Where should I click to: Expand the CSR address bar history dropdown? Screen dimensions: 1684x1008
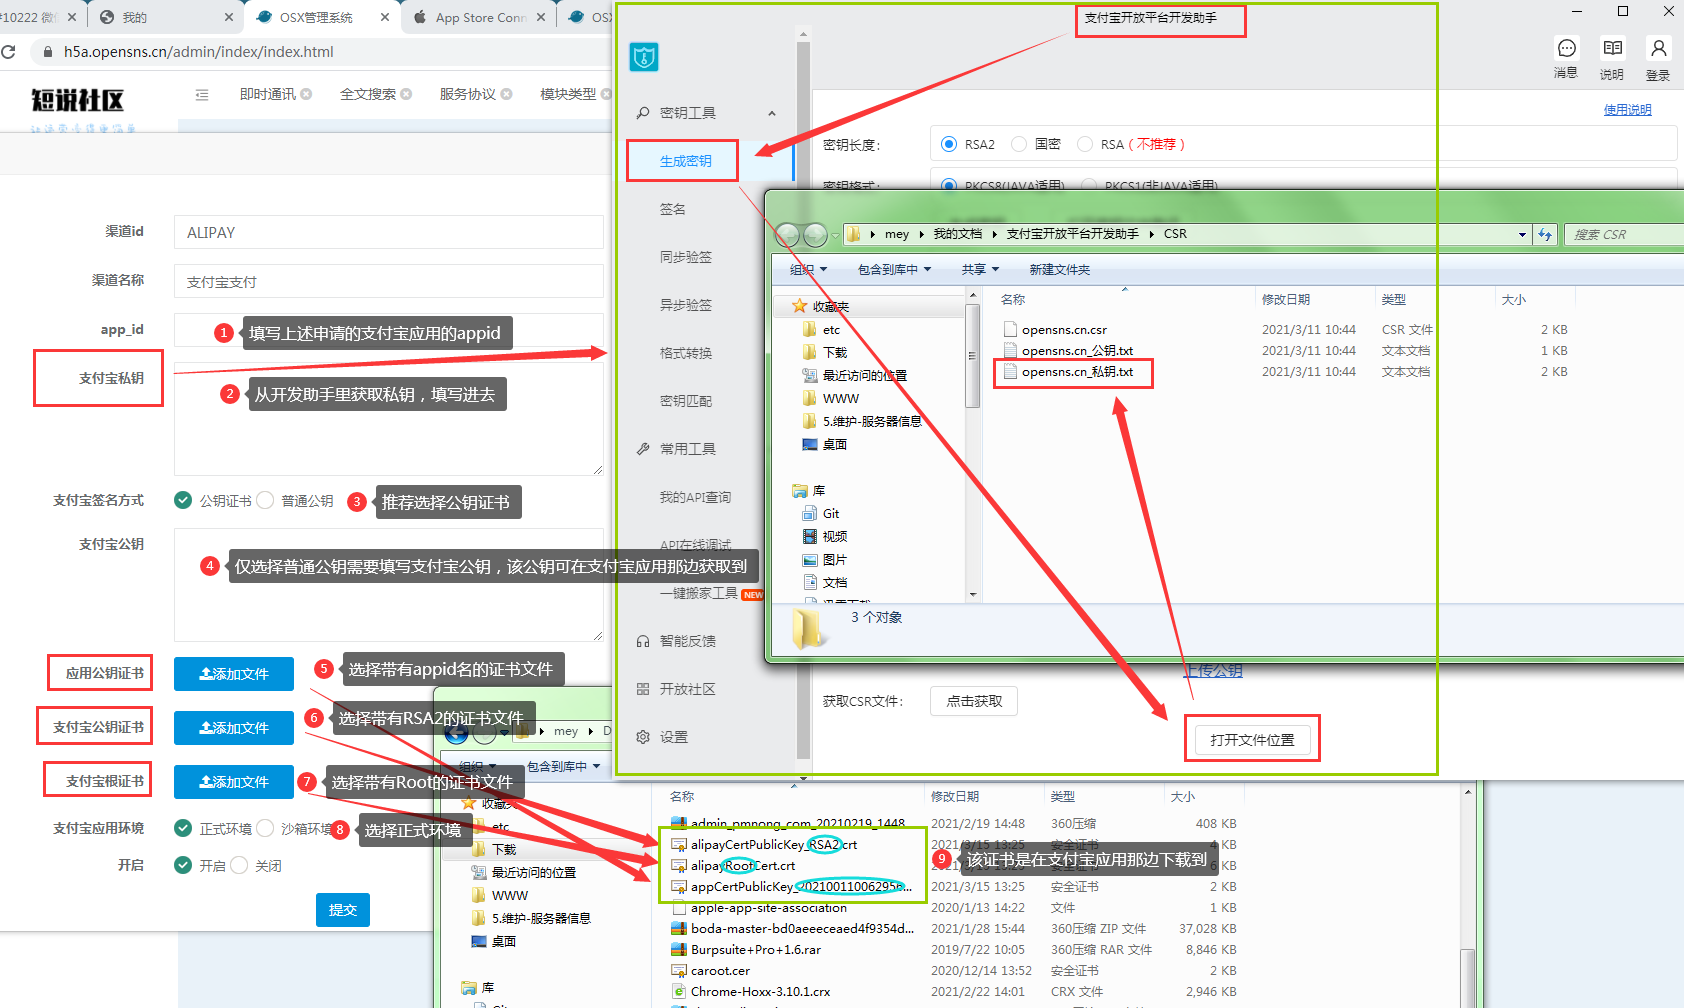[1522, 234]
